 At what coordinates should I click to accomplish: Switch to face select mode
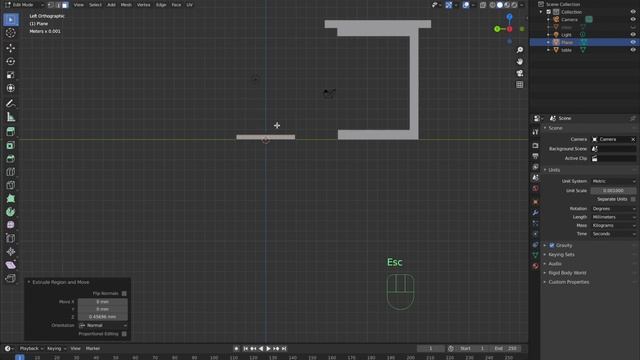pos(65,5)
